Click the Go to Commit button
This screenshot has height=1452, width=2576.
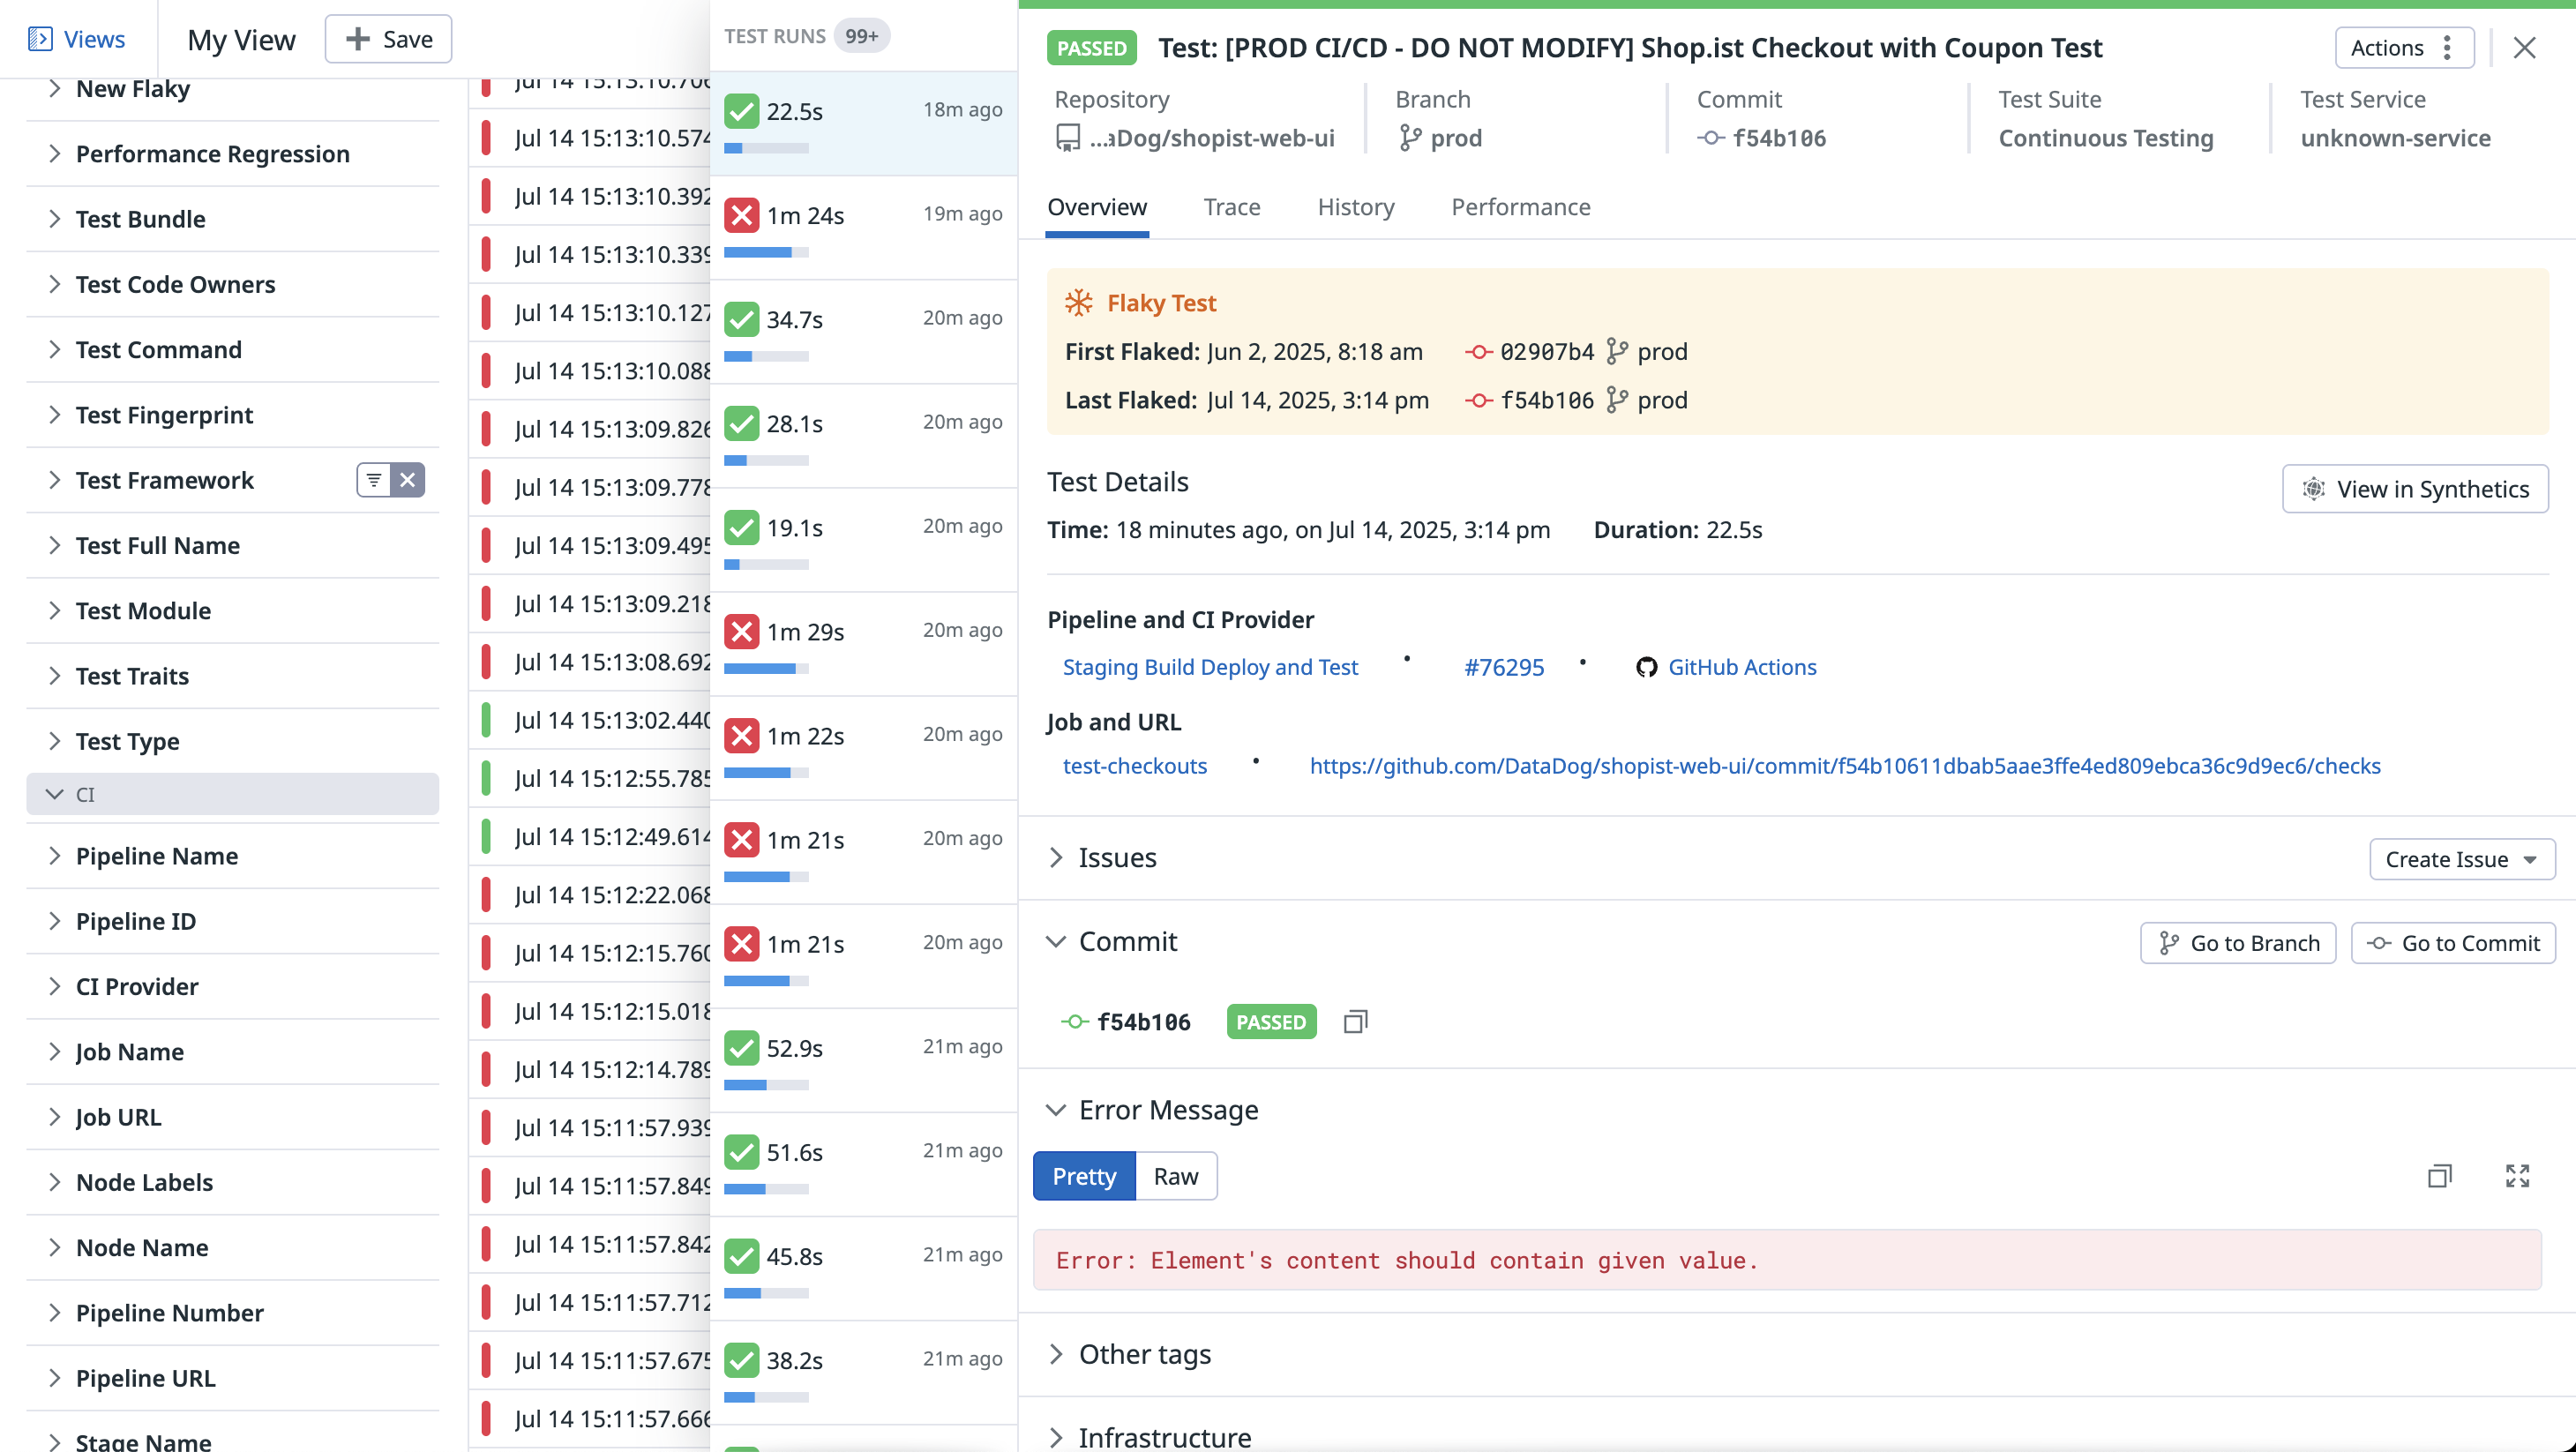(x=2452, y=943)
